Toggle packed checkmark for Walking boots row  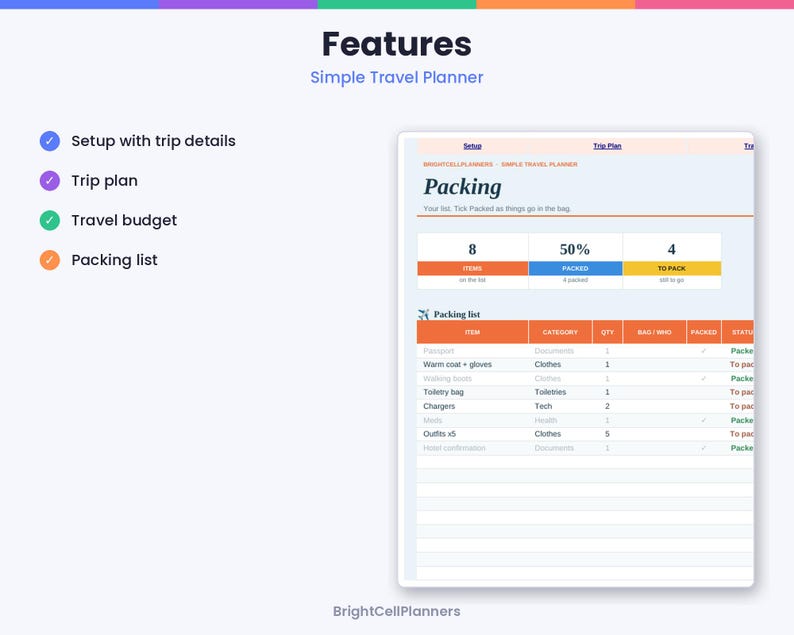click(x=703, y=379)
